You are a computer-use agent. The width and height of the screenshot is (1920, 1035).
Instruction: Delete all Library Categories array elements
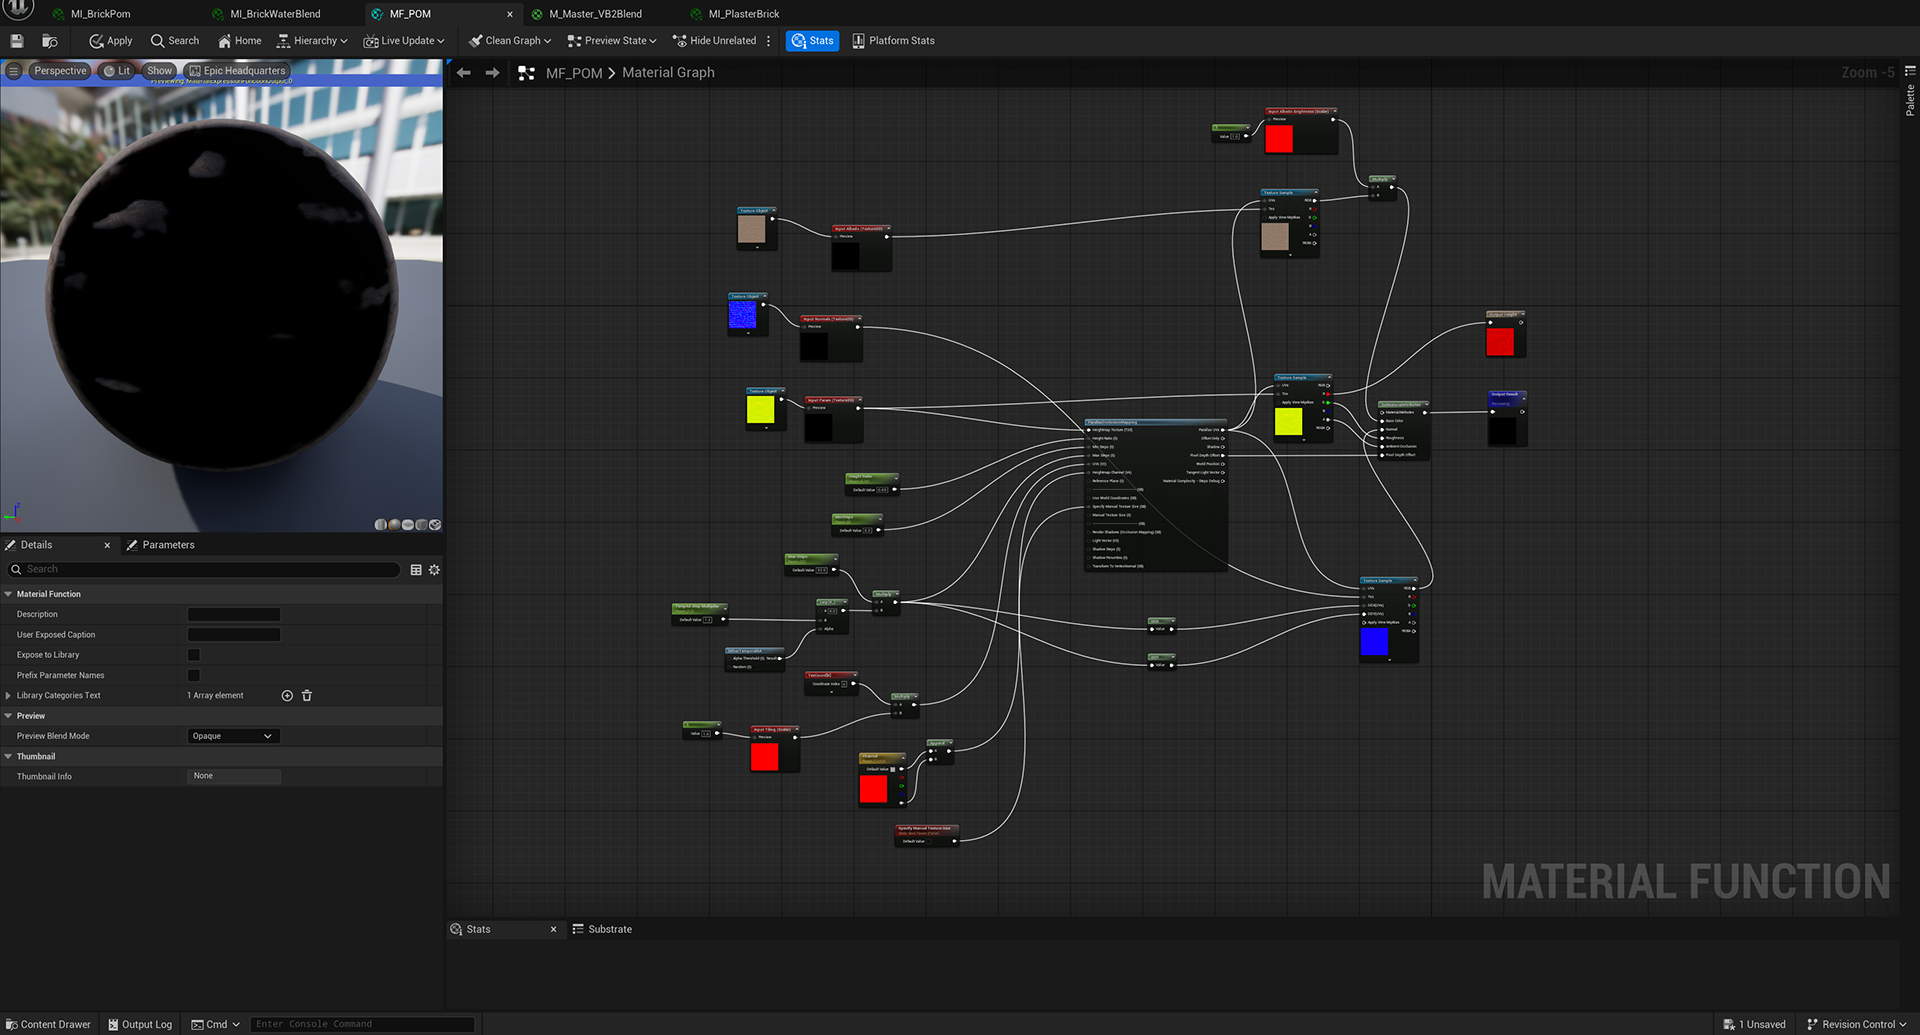click(307, 696)
